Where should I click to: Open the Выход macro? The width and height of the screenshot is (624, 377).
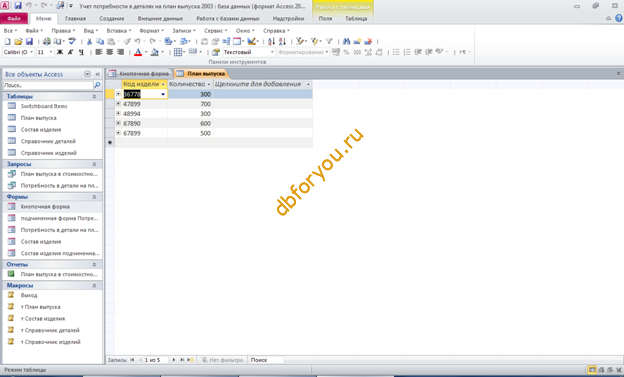(x=29, y=295)
